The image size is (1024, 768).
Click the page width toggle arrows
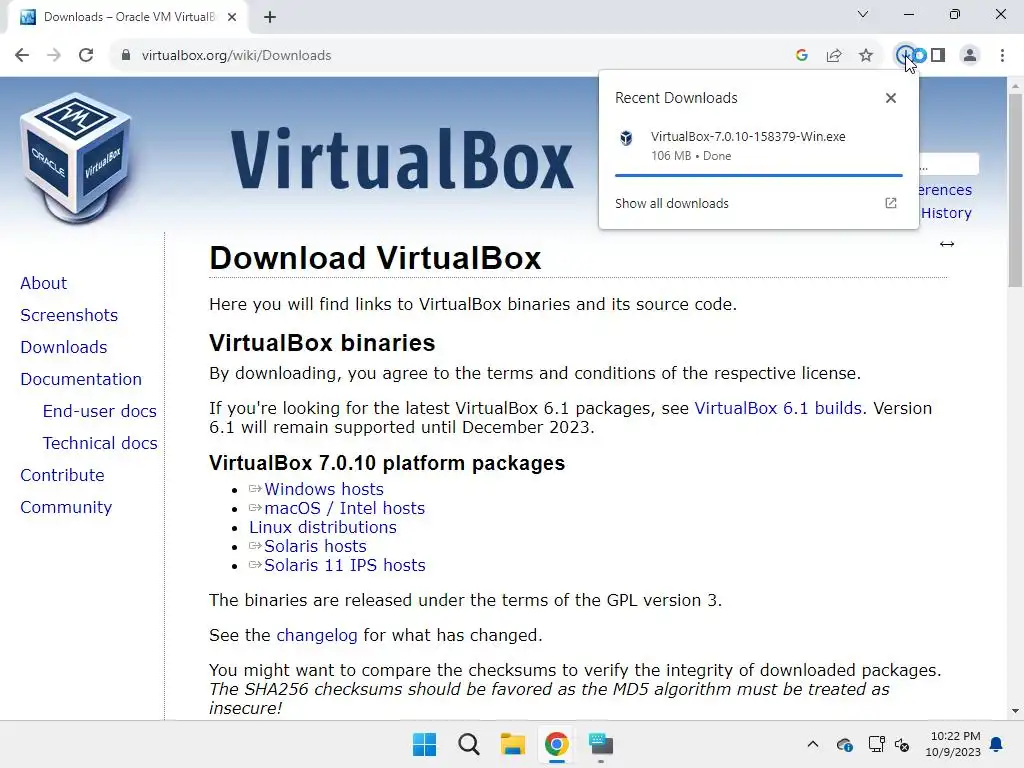pos(947,244)
